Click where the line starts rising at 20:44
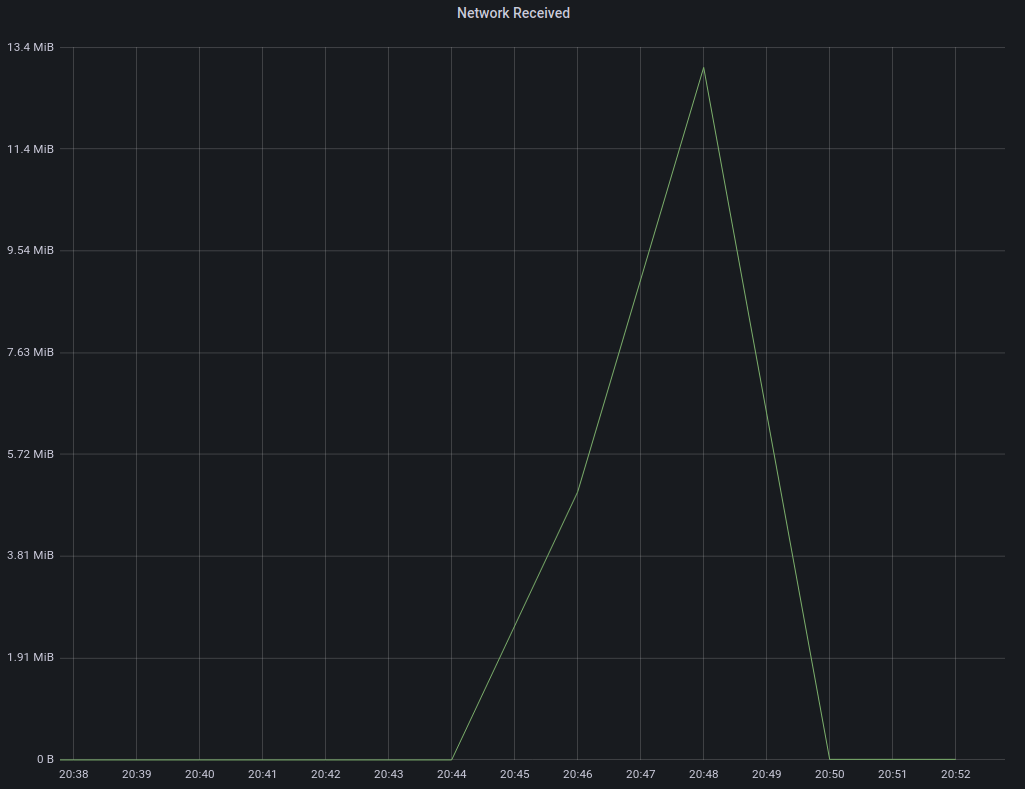The image size is (1025, 789). click(452, 760)
